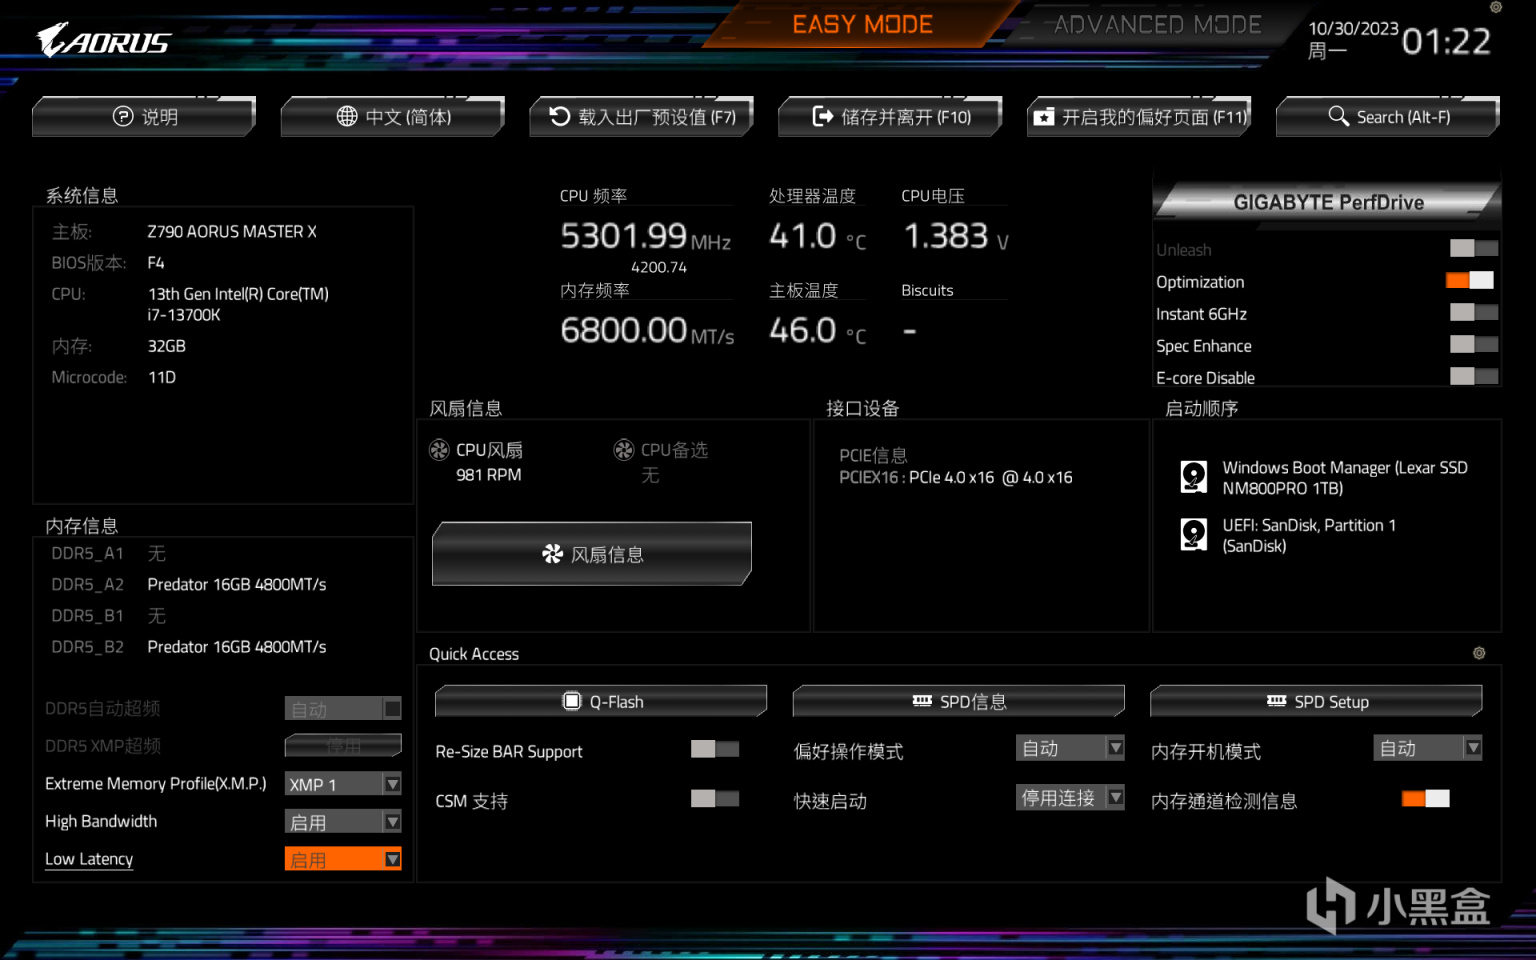Click the CPU voltage 1.383 V value
Viewport: 1536px width, 960px height.
pos(956,237)
